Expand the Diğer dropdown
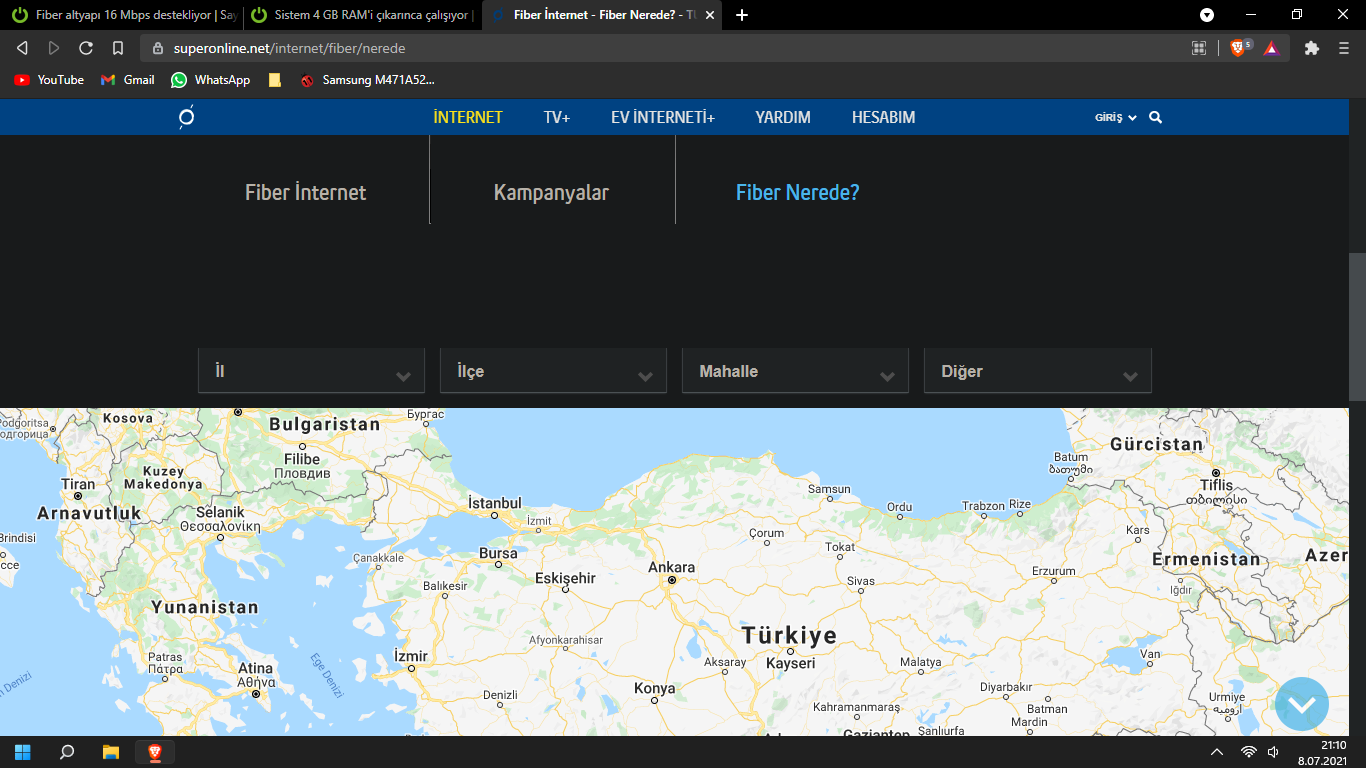Viewport: 1366px width, 768px height. [x=1038, y=371]
